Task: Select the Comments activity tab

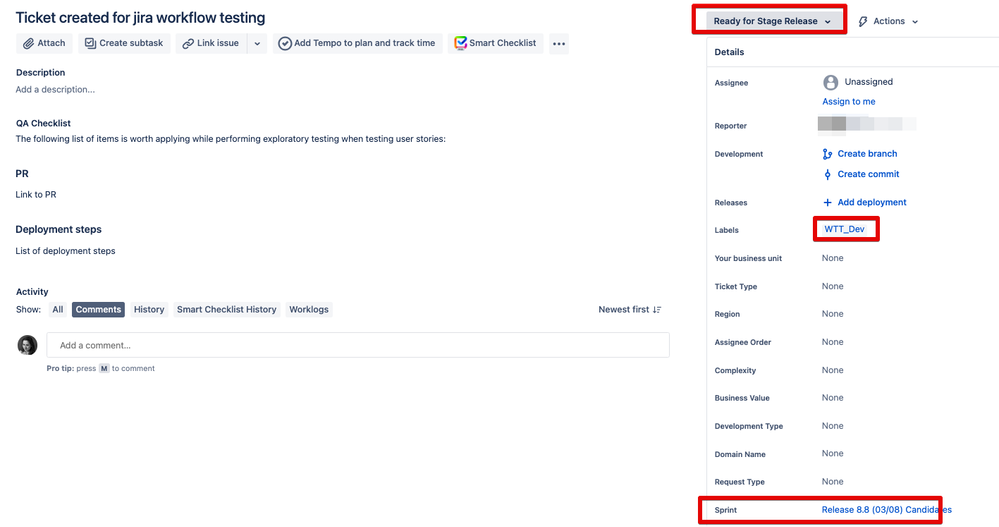Action: [x=98, y=310]
